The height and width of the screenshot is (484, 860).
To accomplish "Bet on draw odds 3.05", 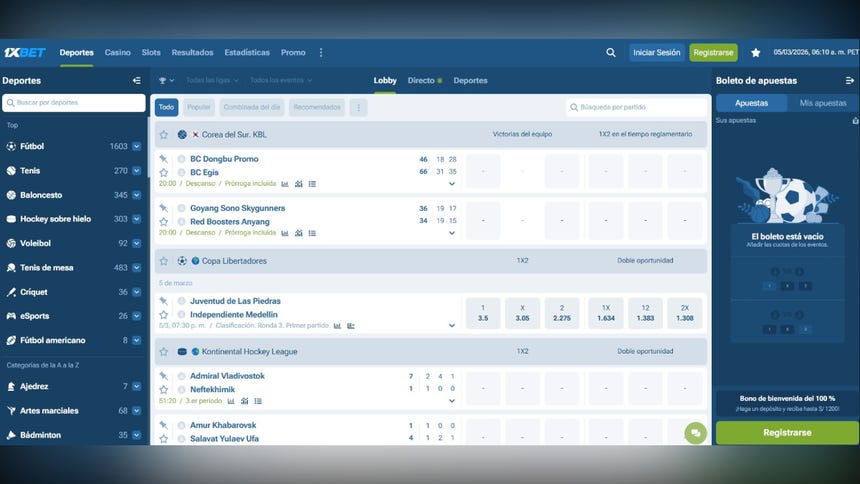I will coord(522,313).
